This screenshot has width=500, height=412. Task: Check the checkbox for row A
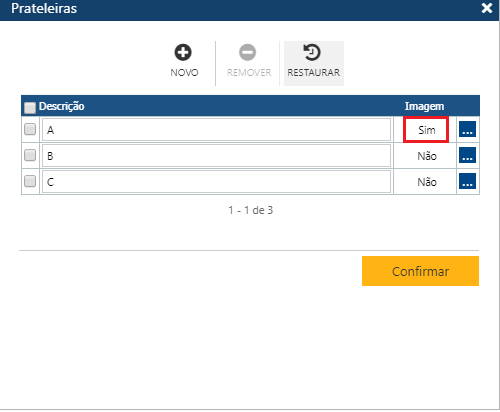(30, 129)
